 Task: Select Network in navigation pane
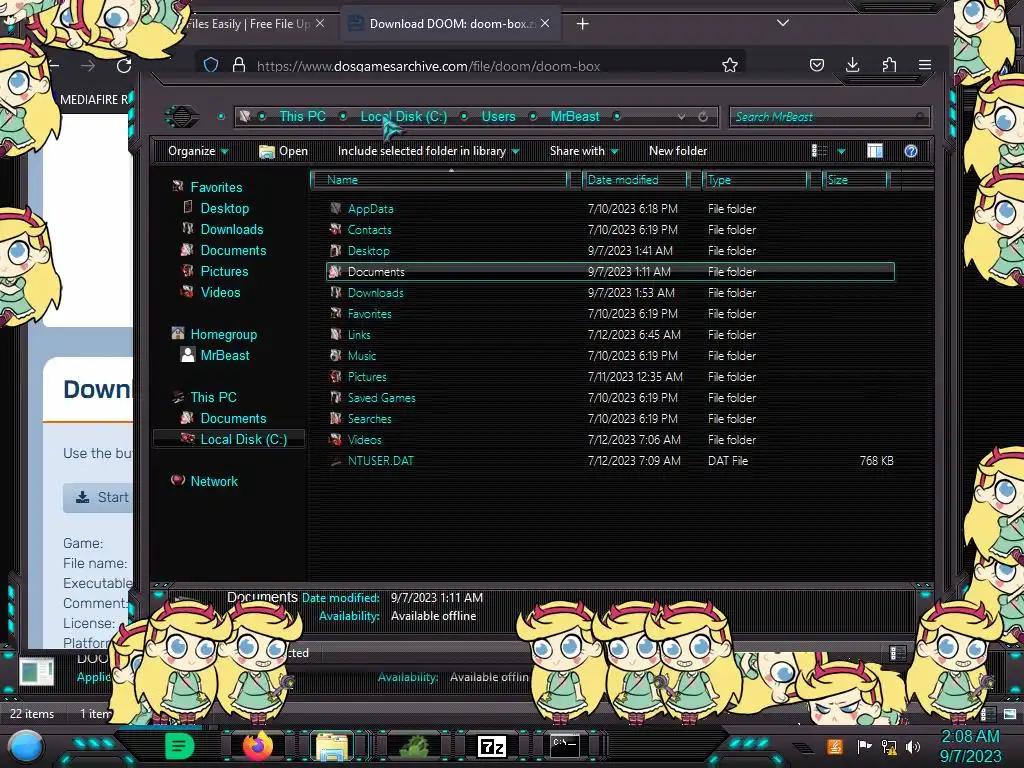click(205, 481)
